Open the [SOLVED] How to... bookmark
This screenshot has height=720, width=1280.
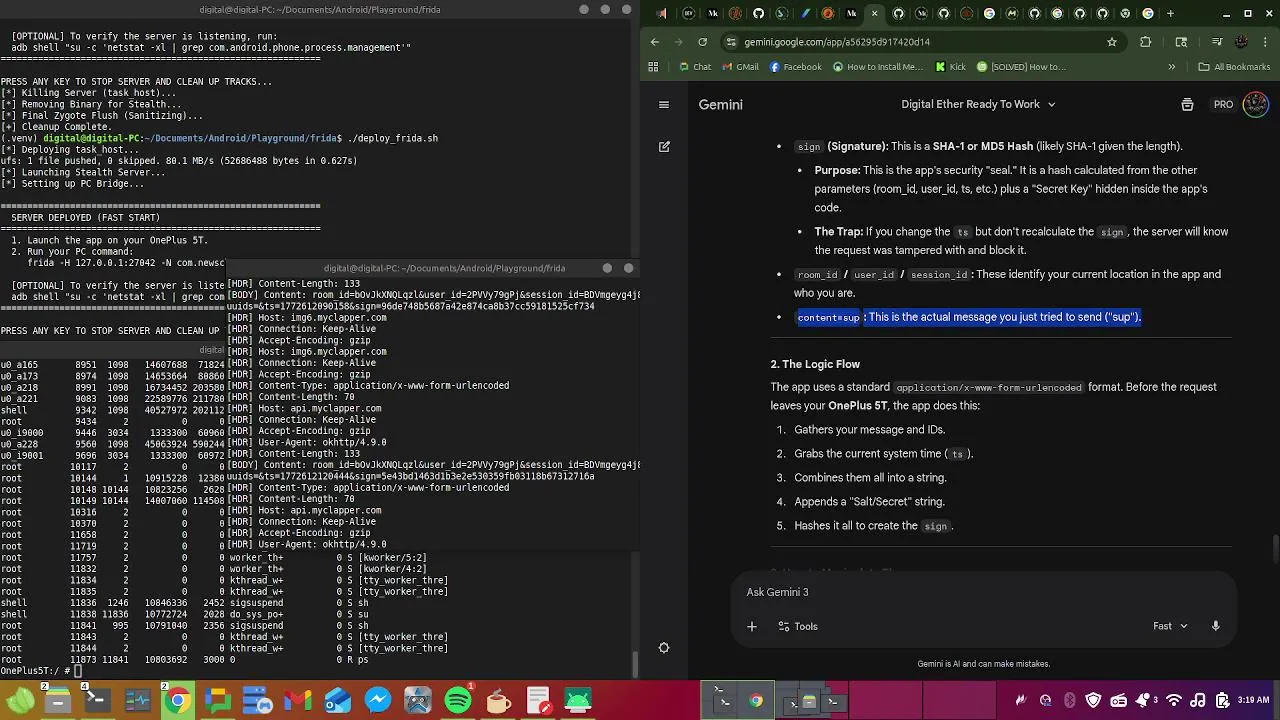(x=1021, y=67)
